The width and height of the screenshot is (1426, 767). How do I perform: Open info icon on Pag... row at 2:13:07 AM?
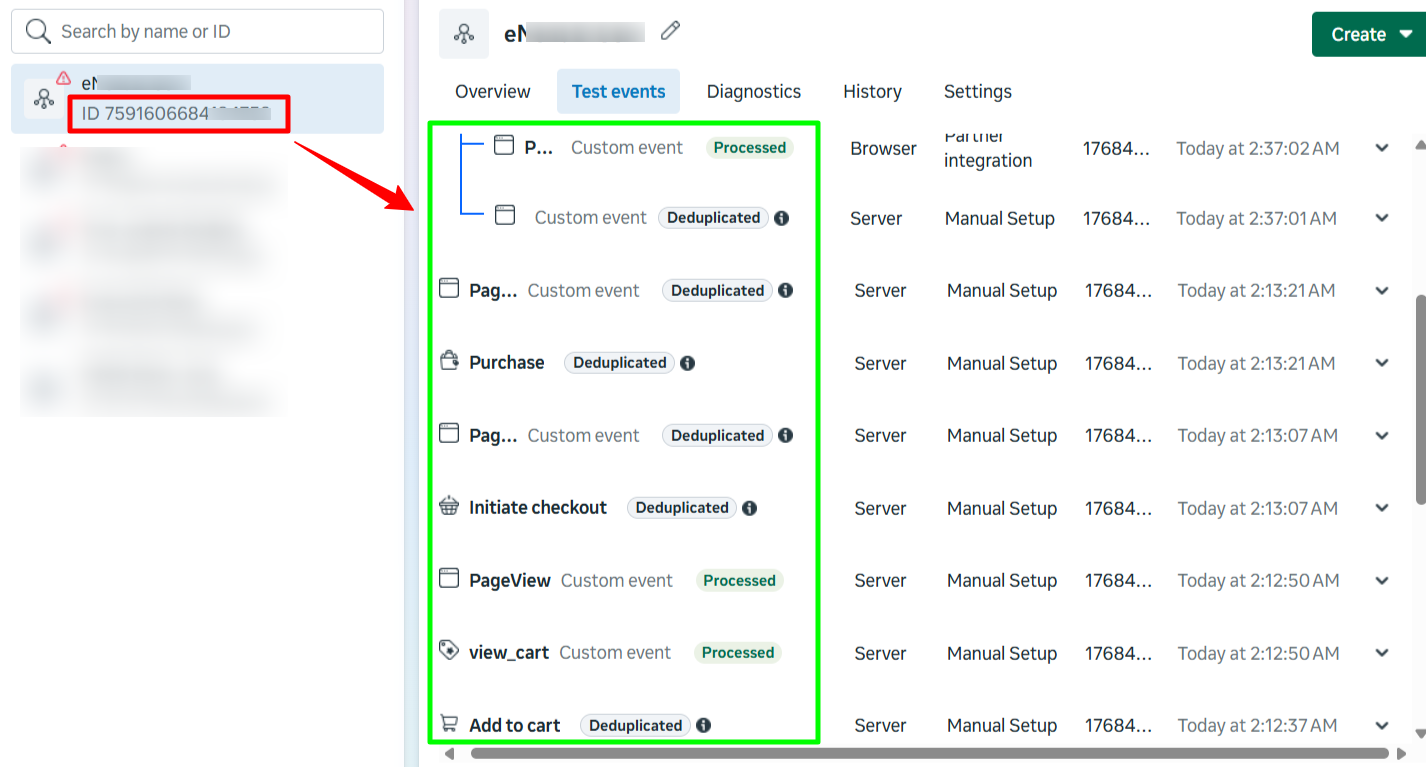(x=785, y=436)
